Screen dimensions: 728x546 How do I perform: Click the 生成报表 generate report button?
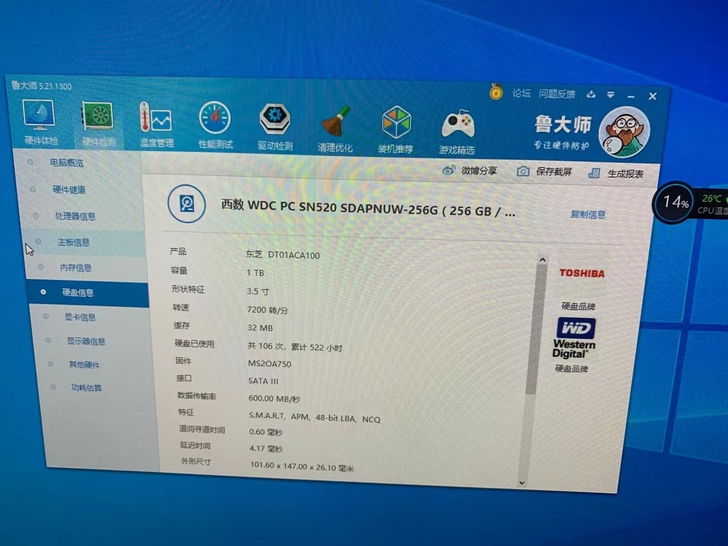coord(616,174)
